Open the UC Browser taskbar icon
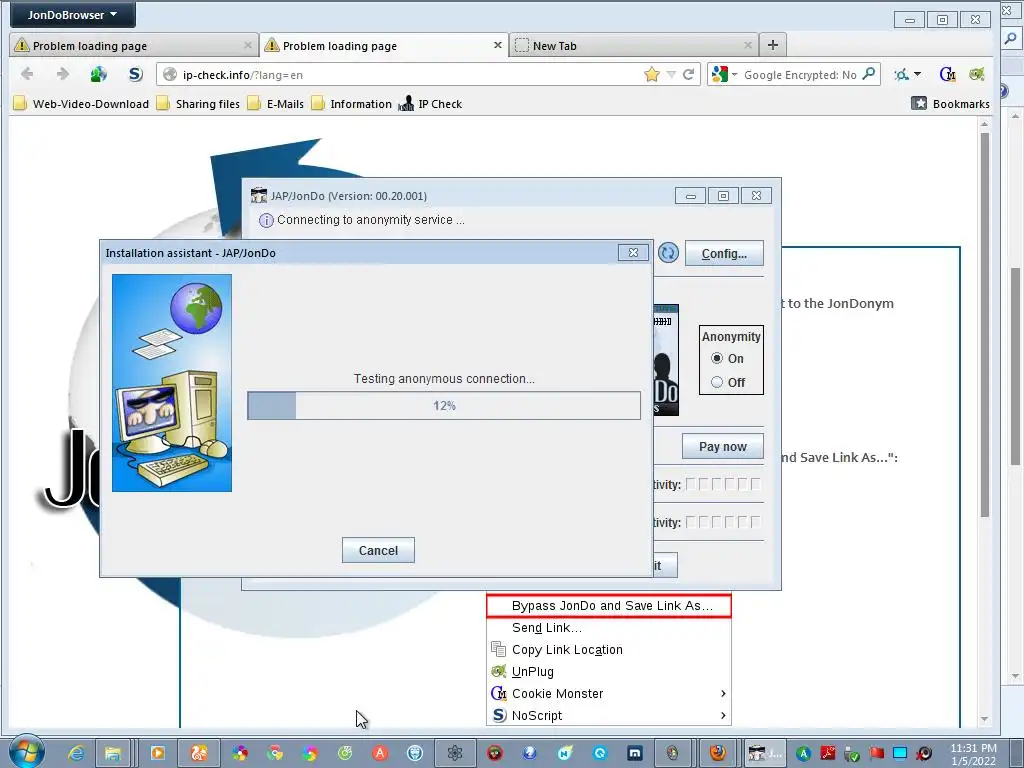 coord(199,753)
